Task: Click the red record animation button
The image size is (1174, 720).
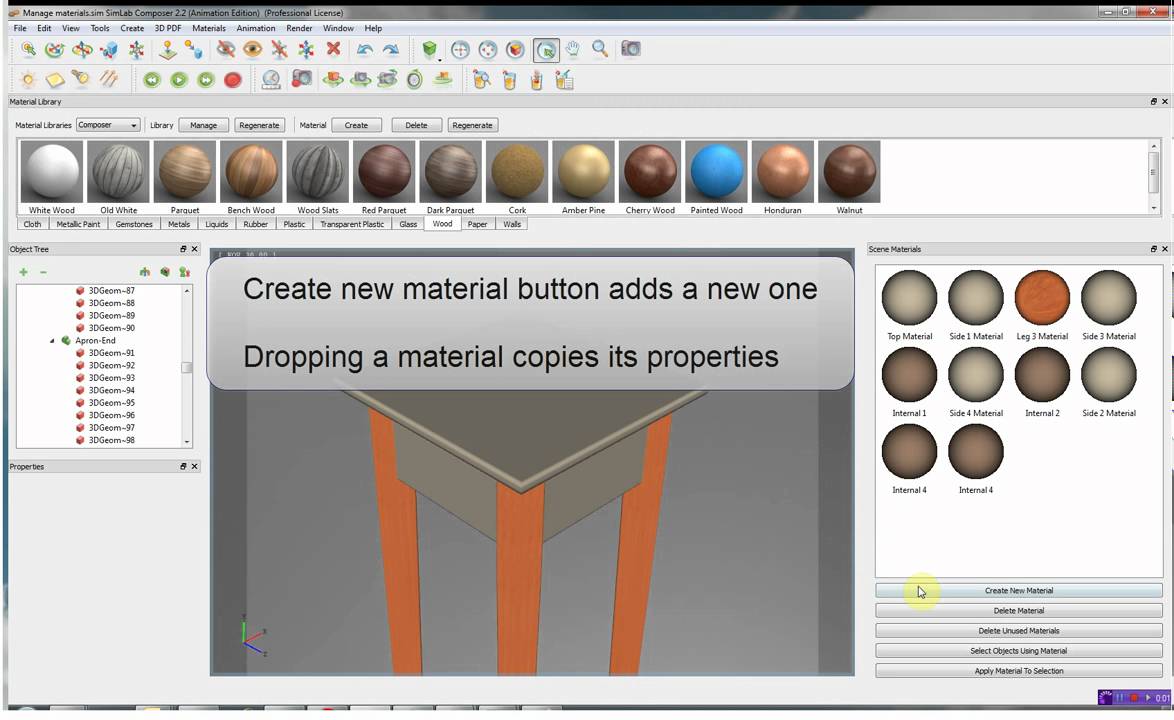Action: [x=233, y=79]
